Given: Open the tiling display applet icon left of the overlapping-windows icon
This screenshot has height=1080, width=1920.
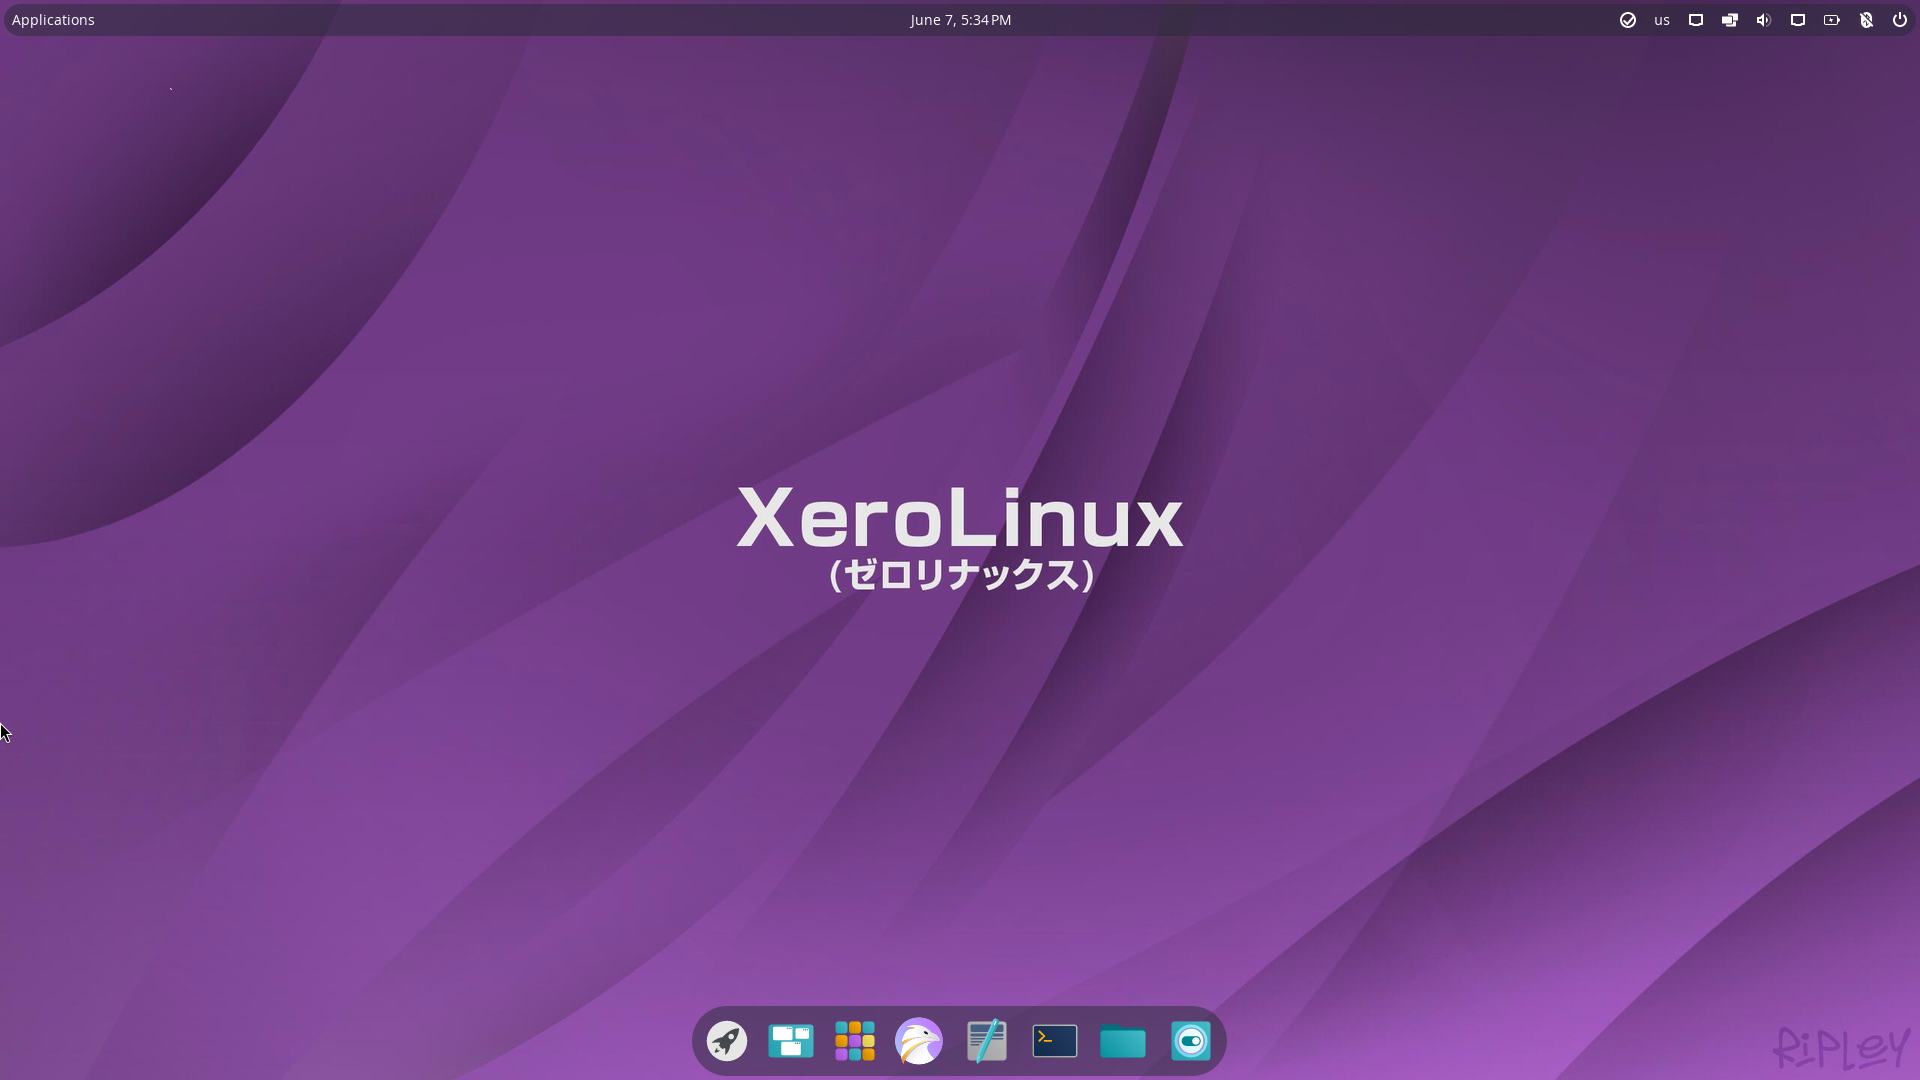Looking at the screenshot, I should coord(1696,20).
